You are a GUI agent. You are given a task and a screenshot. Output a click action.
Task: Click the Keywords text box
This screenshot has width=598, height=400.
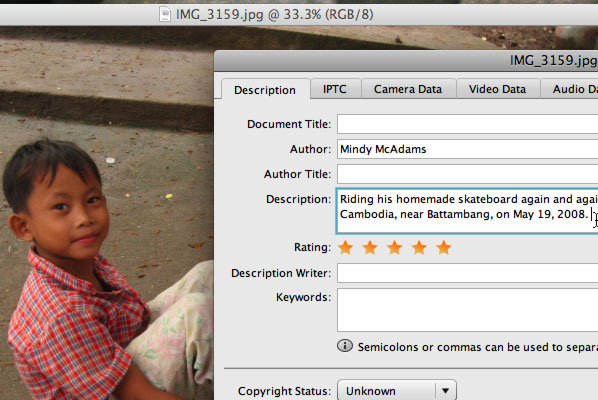468,310
